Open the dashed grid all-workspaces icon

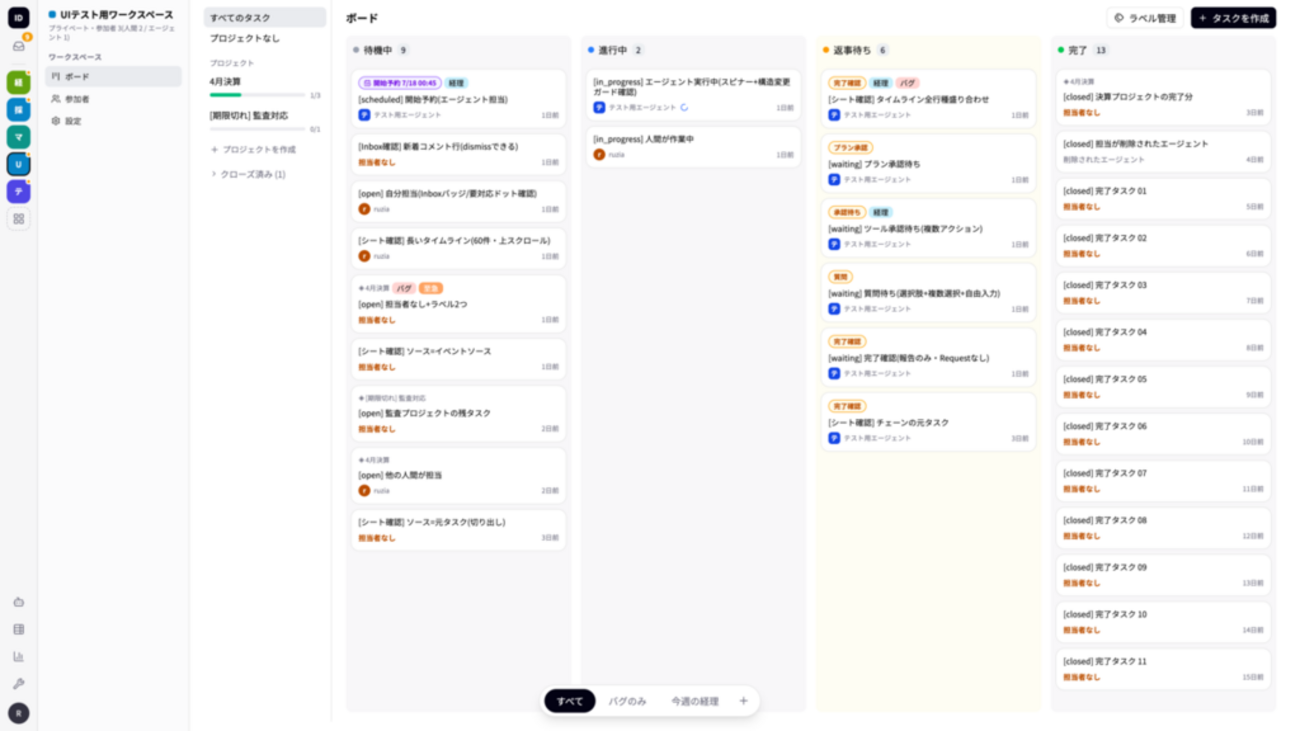pyautogui.click(x=19, y=219)
